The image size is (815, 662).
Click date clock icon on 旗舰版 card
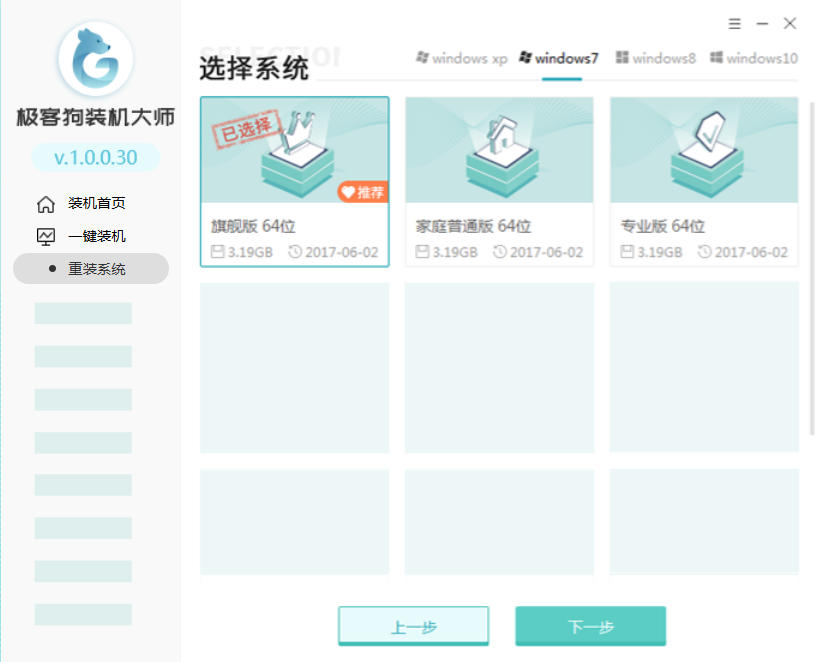[295, 252]
